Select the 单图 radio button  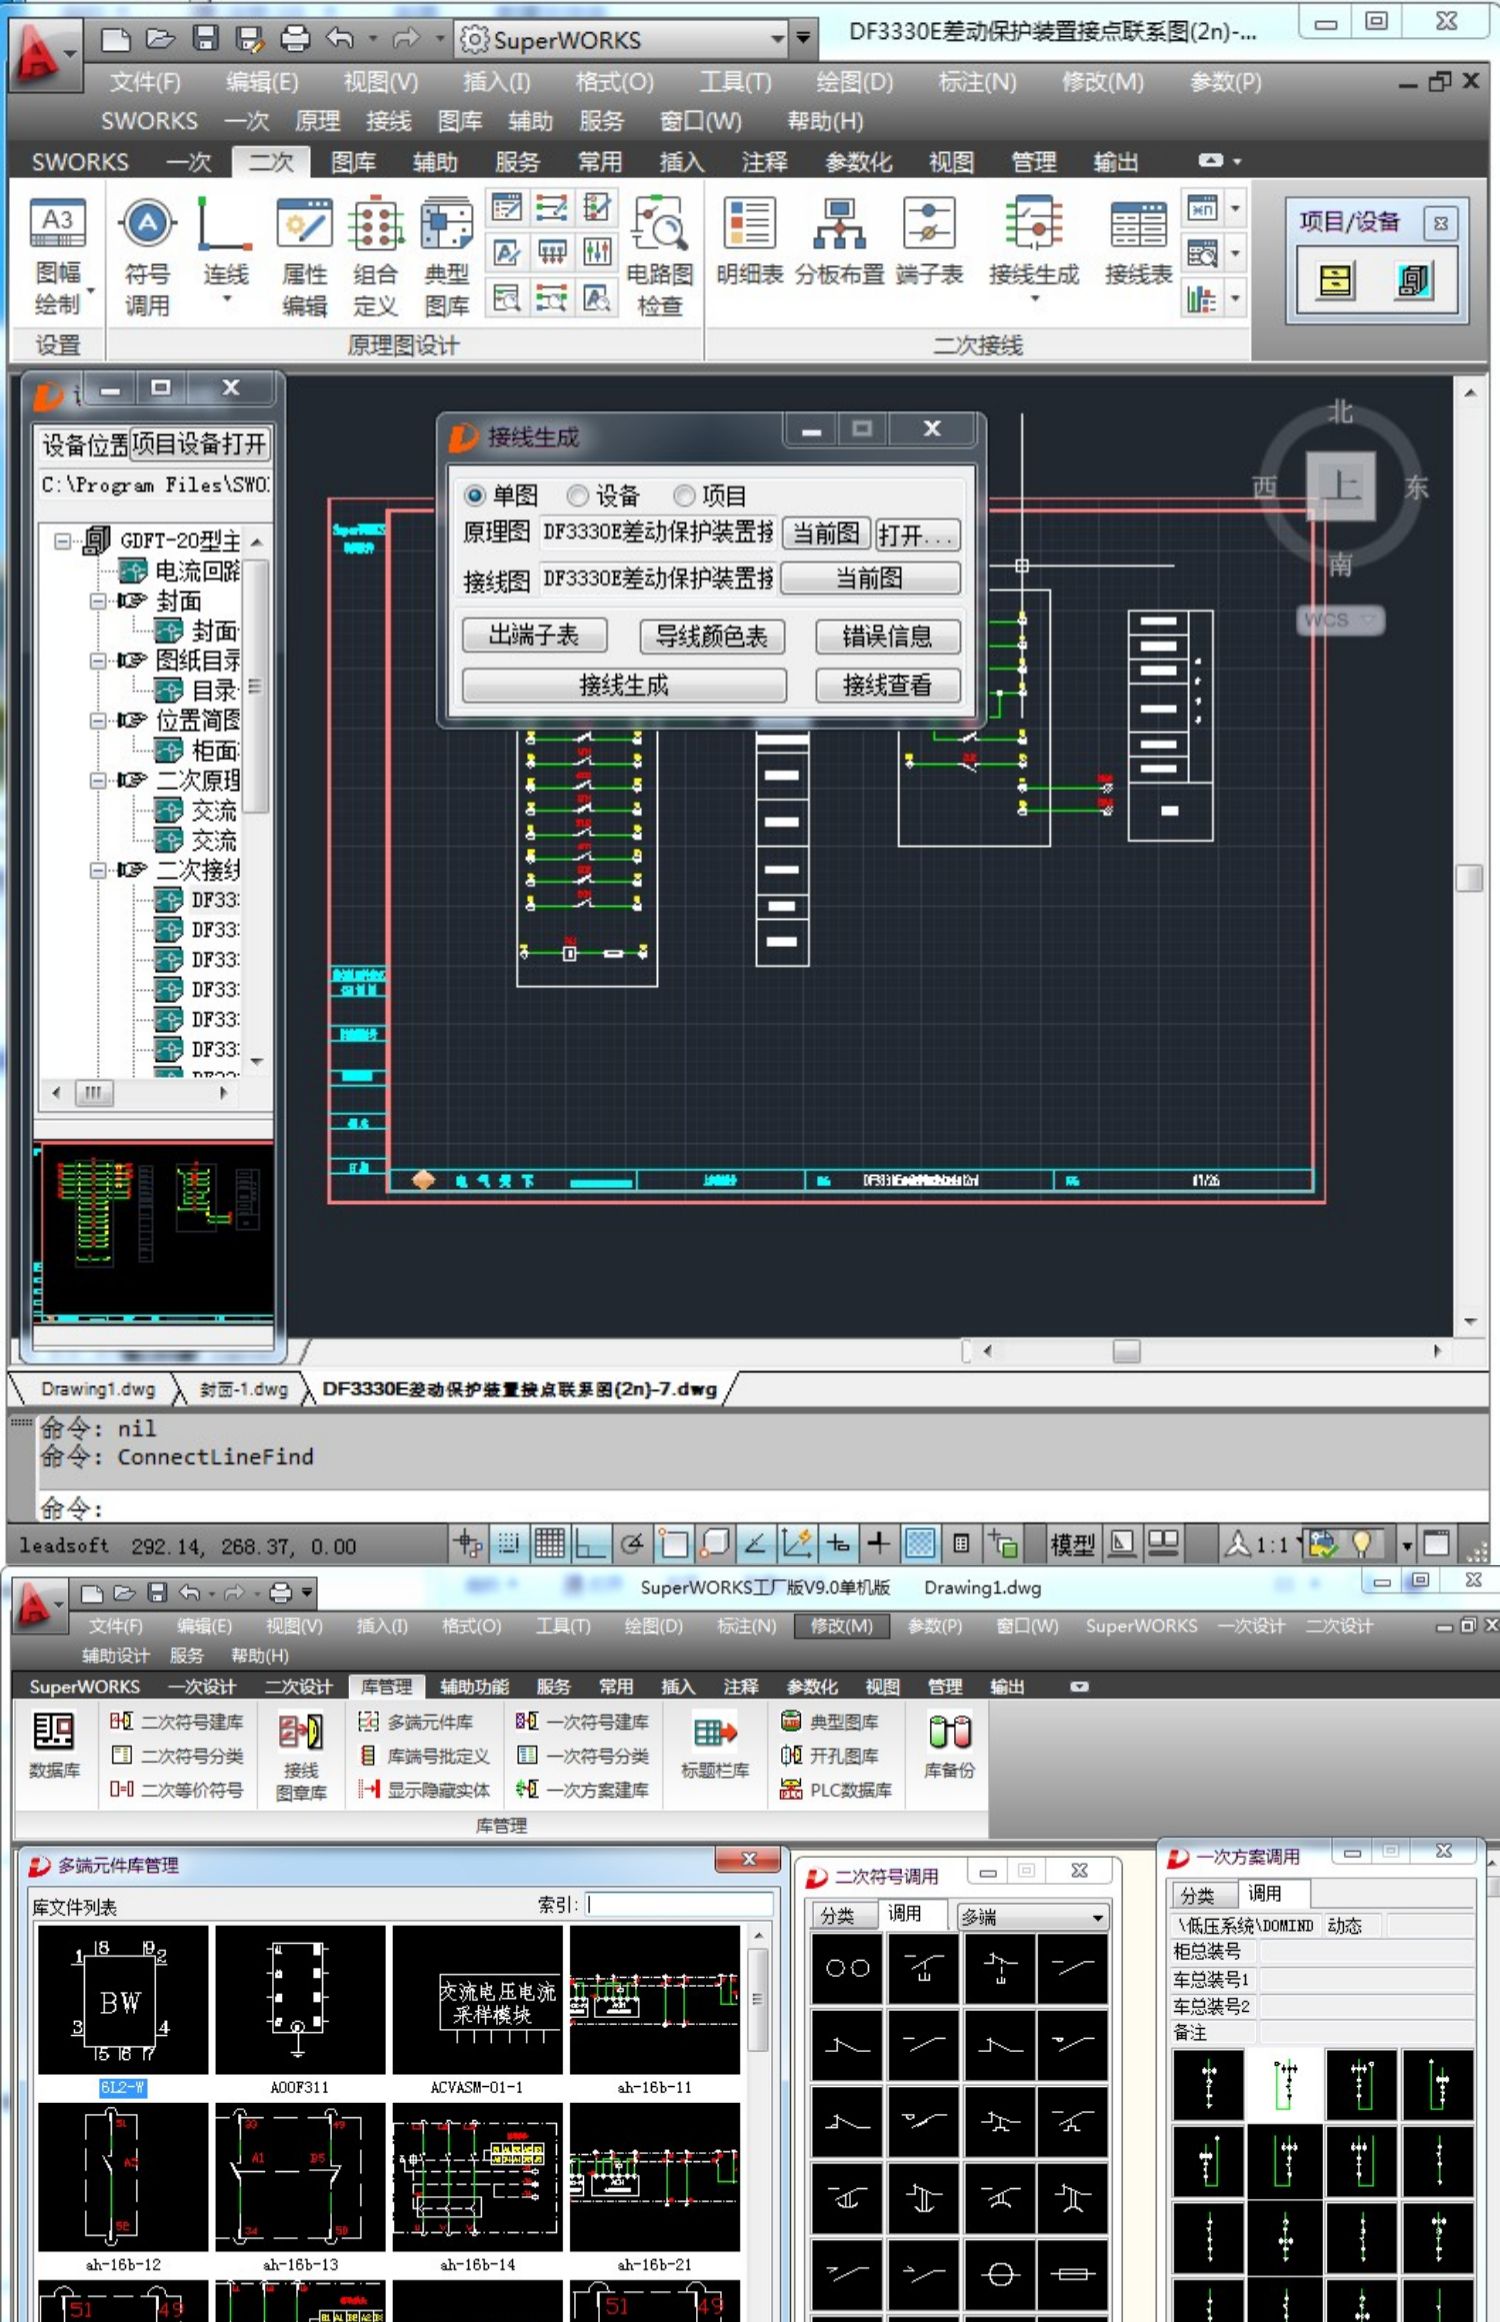click(475, 496)
